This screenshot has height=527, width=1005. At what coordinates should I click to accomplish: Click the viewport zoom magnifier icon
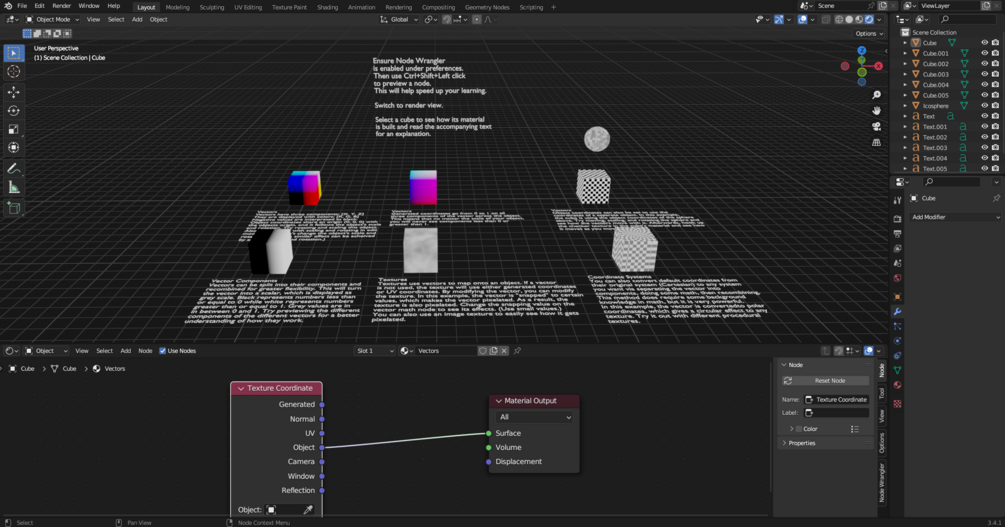(876, 95)
